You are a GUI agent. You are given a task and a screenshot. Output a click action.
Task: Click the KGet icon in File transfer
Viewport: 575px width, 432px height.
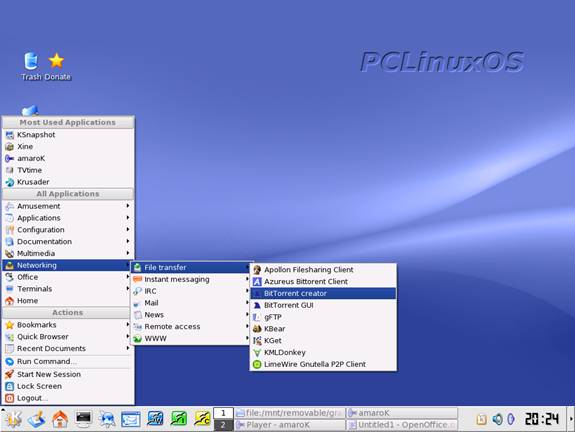click(257, 340)
